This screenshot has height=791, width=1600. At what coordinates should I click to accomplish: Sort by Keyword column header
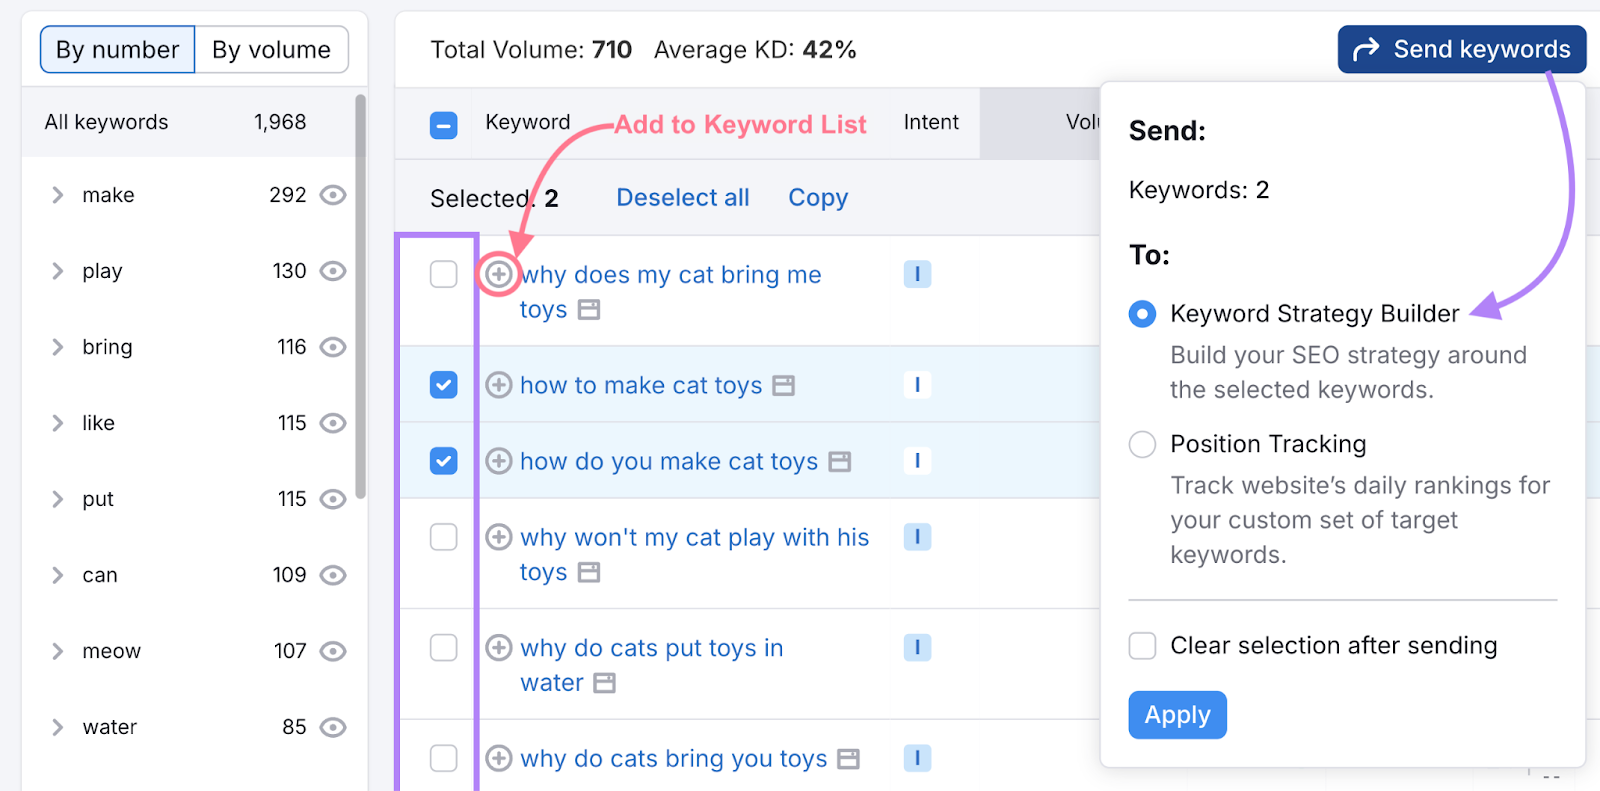pos(528,122)
